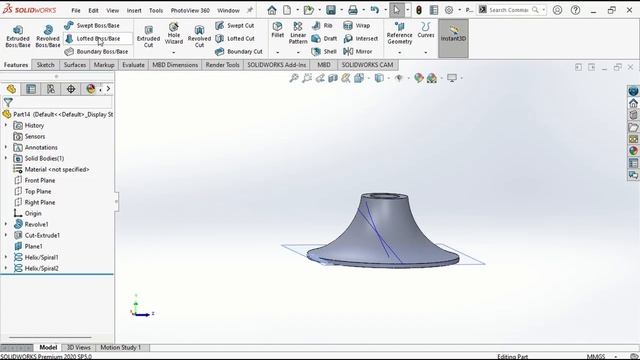Select Boundary Boss/Base feature
Image resolution: width=640 pixels, height=360 pixels.
(96, 51)
